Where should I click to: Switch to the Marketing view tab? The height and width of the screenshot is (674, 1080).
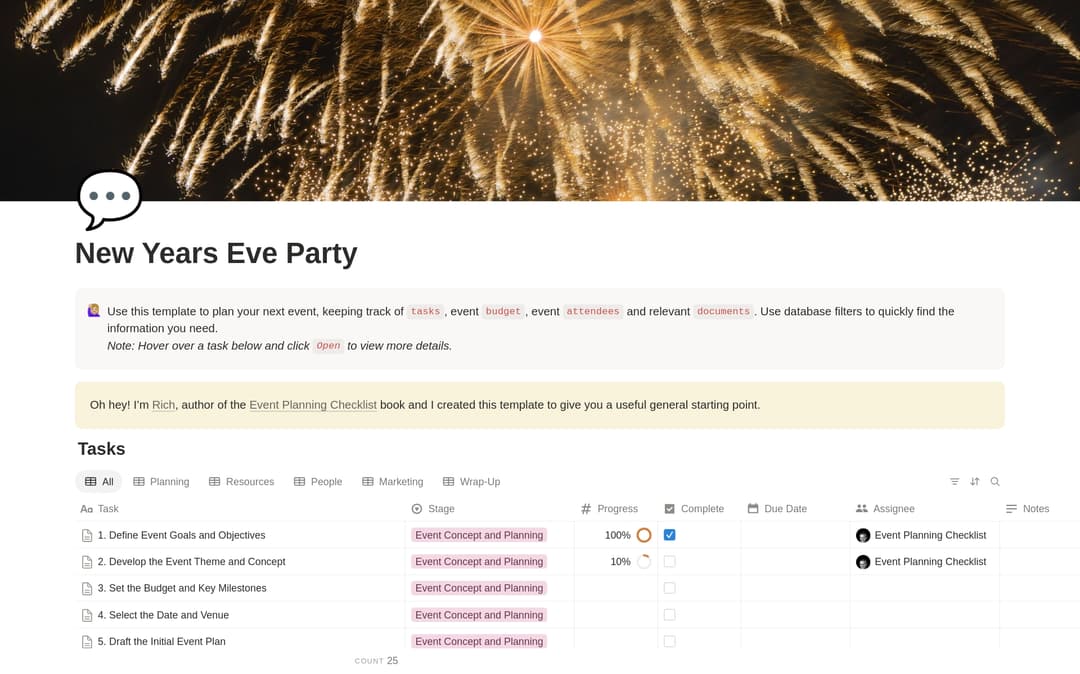(393, 482)
